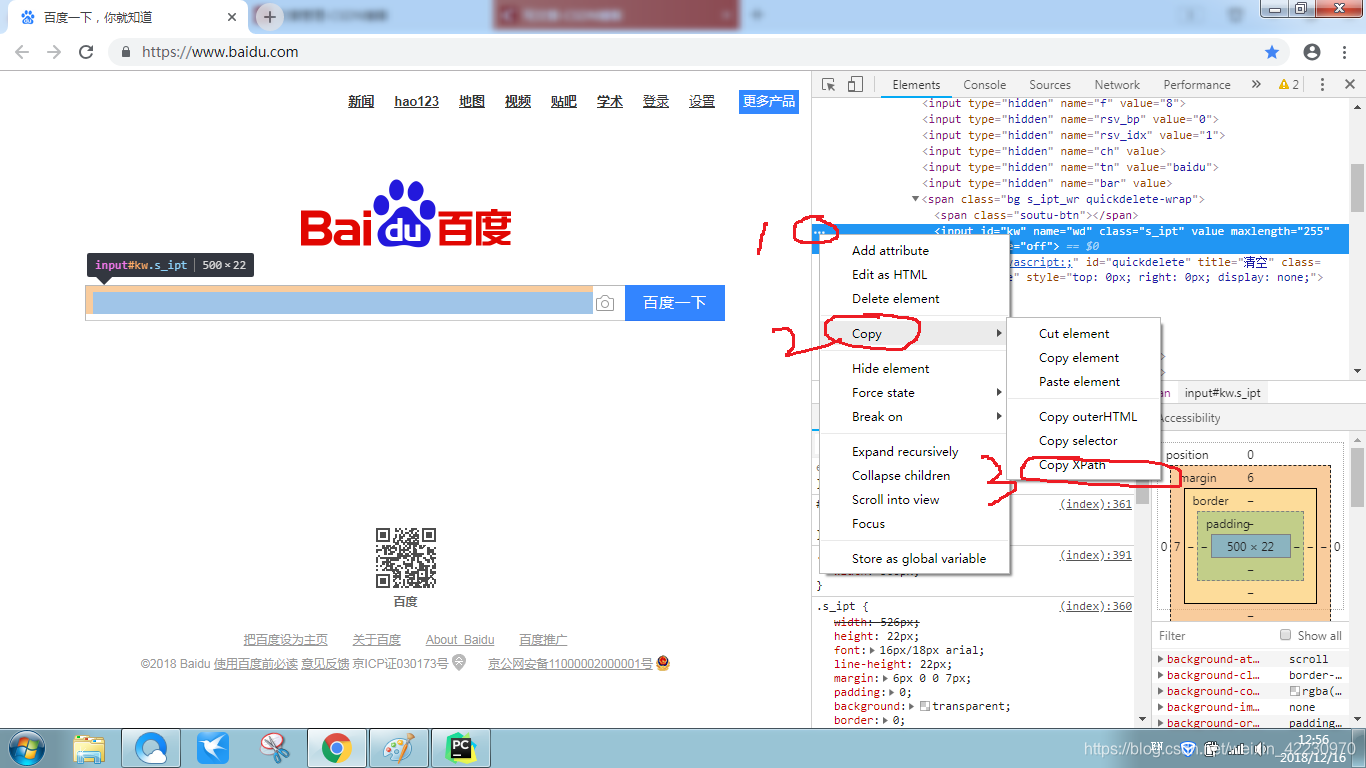
Task: Click the transparent background color swatch
Action: click(x=925, y=706)
